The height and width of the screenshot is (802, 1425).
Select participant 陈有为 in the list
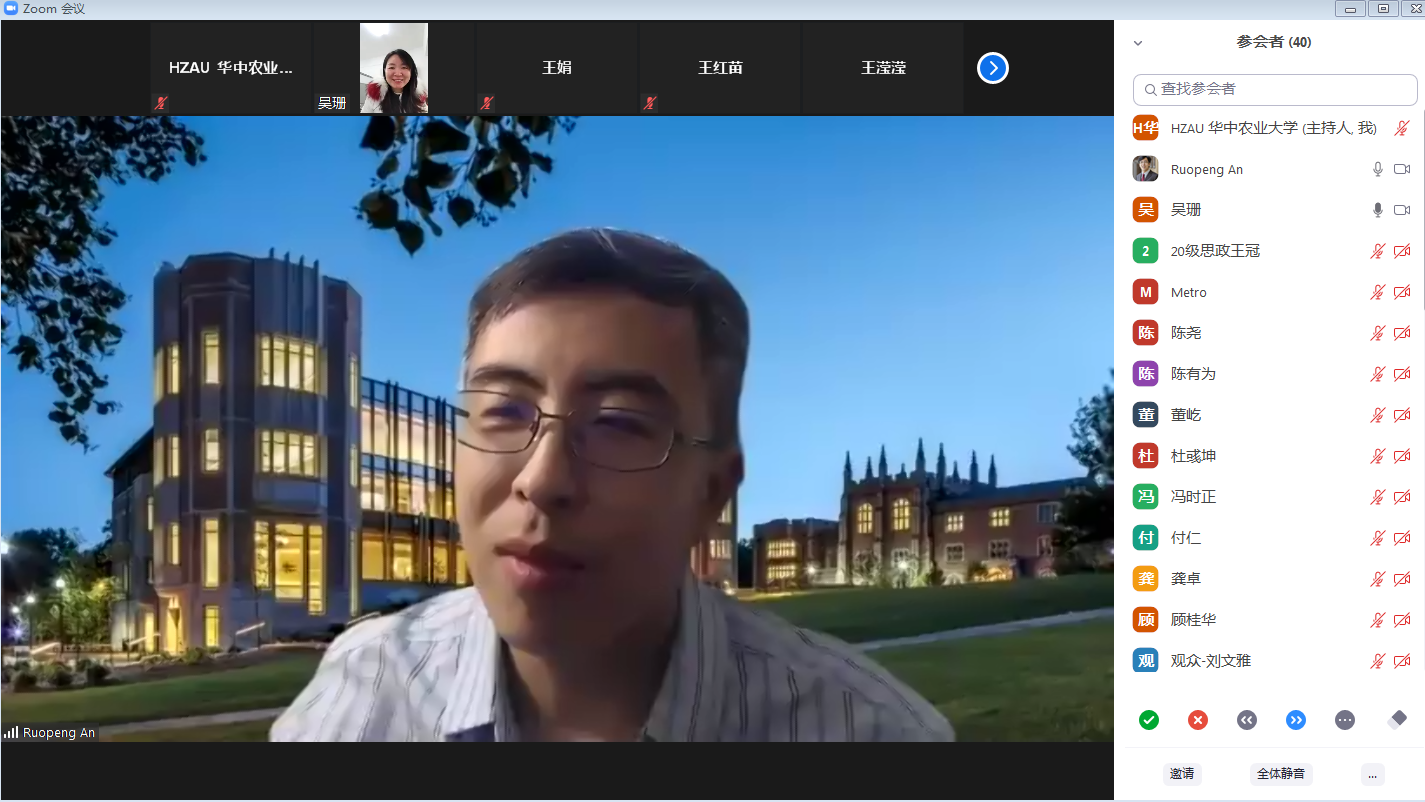coord(1193,374)
